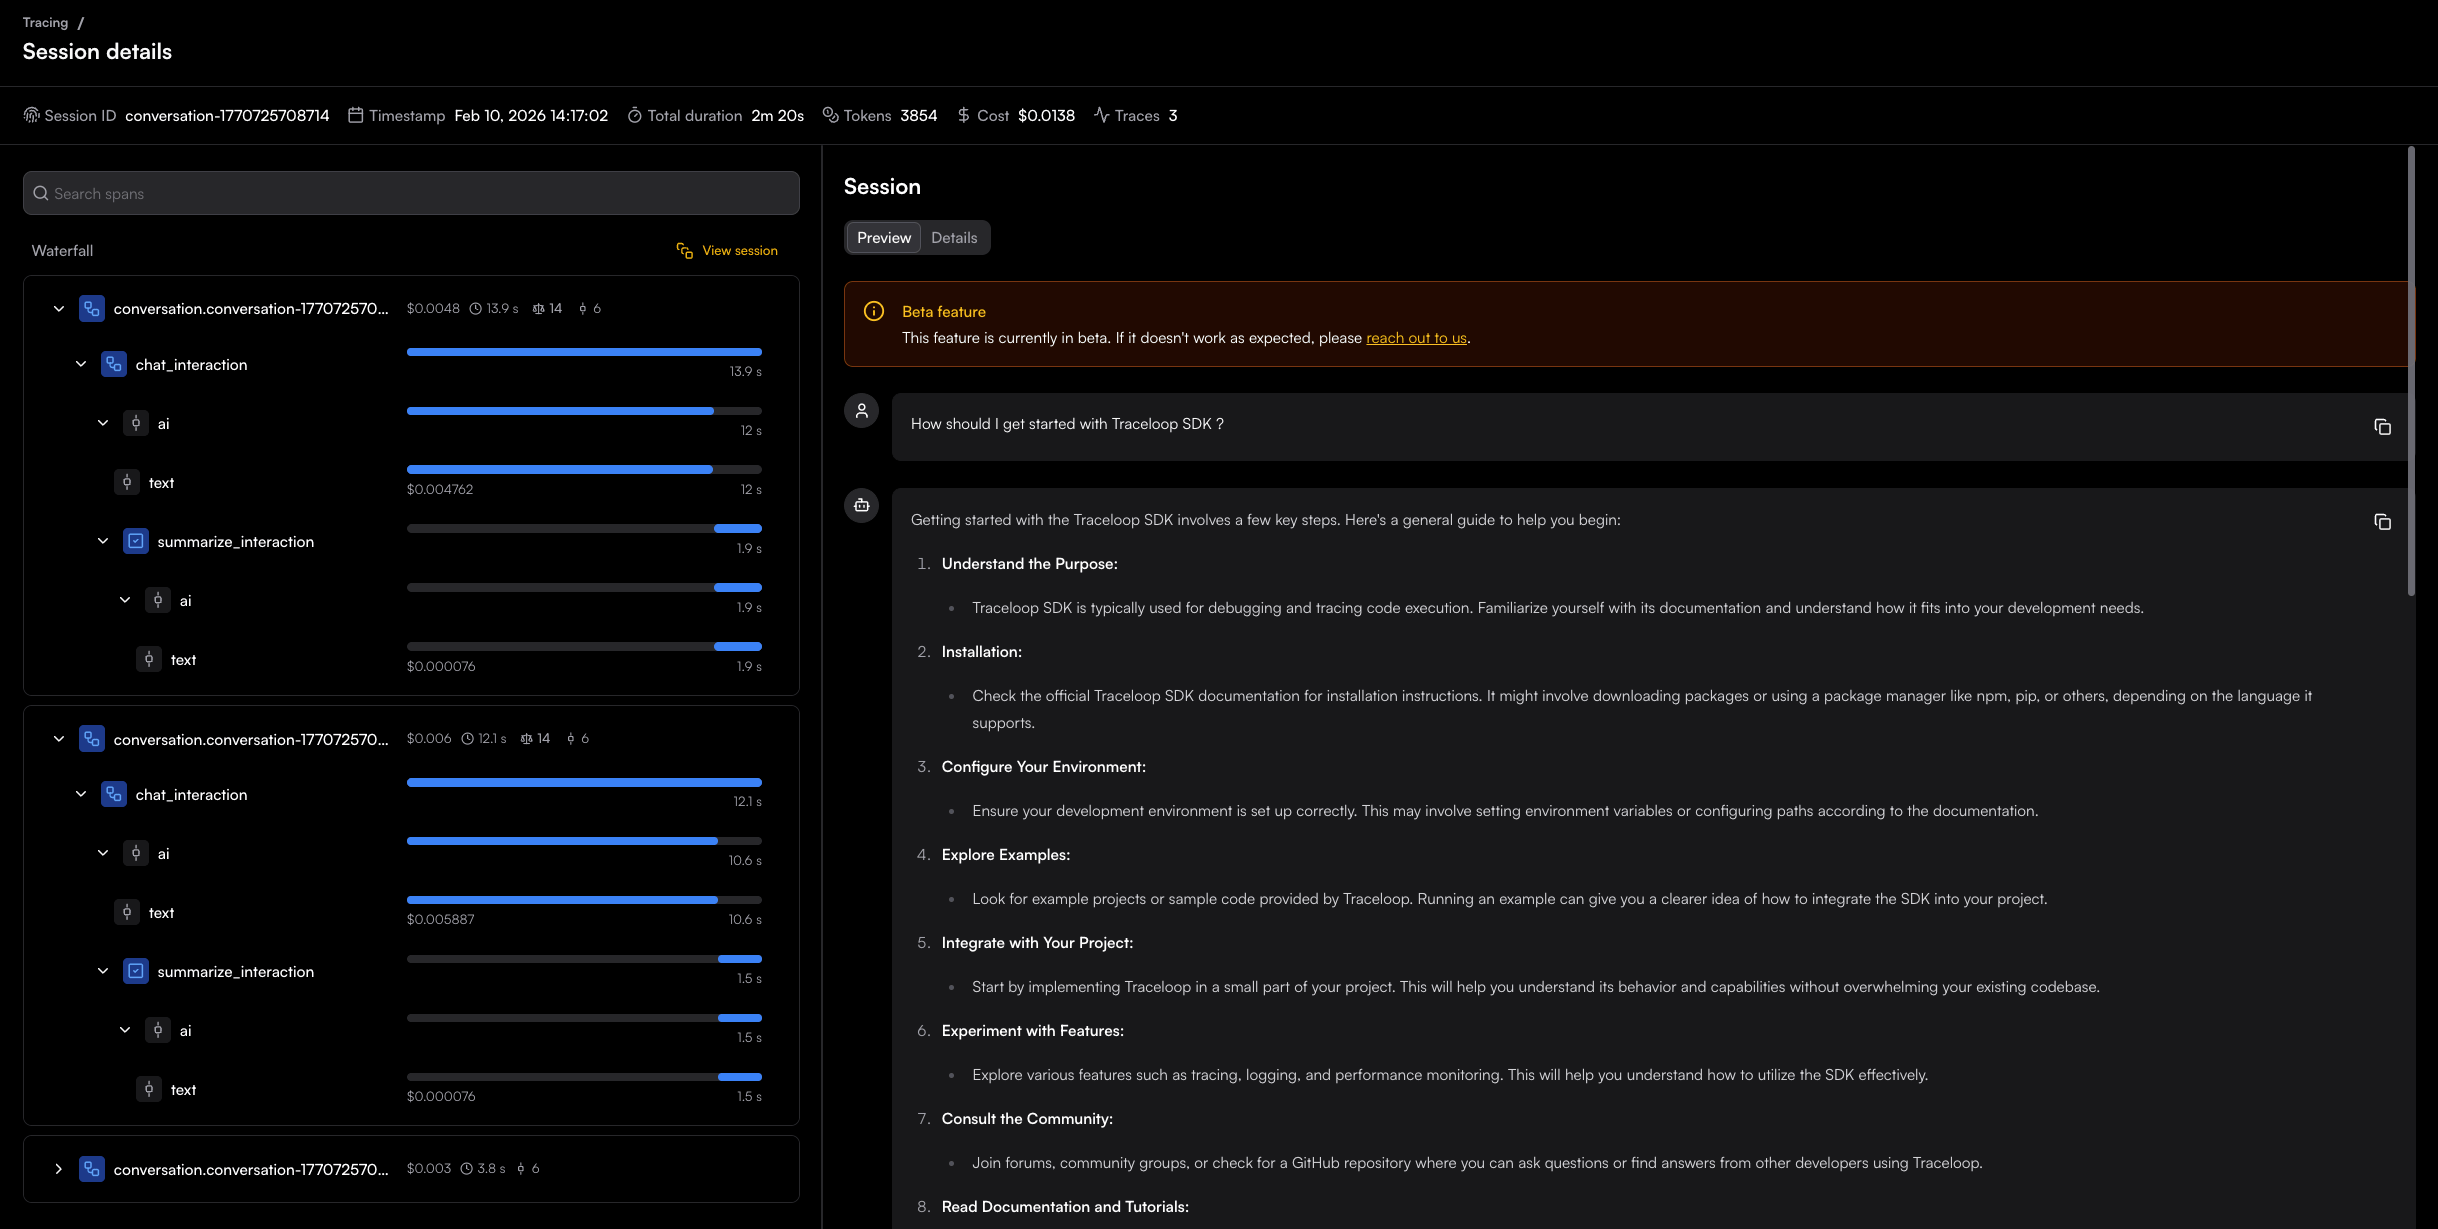Click summarize_interaction task icon in first trace
The image size is (2438, 1229).
pyautogui.click(x=136, y=541)
